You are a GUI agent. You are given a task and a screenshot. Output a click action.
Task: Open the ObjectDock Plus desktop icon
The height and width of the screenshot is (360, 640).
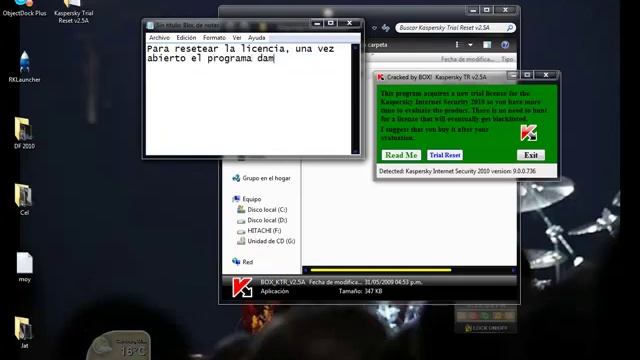pos(24,8)
